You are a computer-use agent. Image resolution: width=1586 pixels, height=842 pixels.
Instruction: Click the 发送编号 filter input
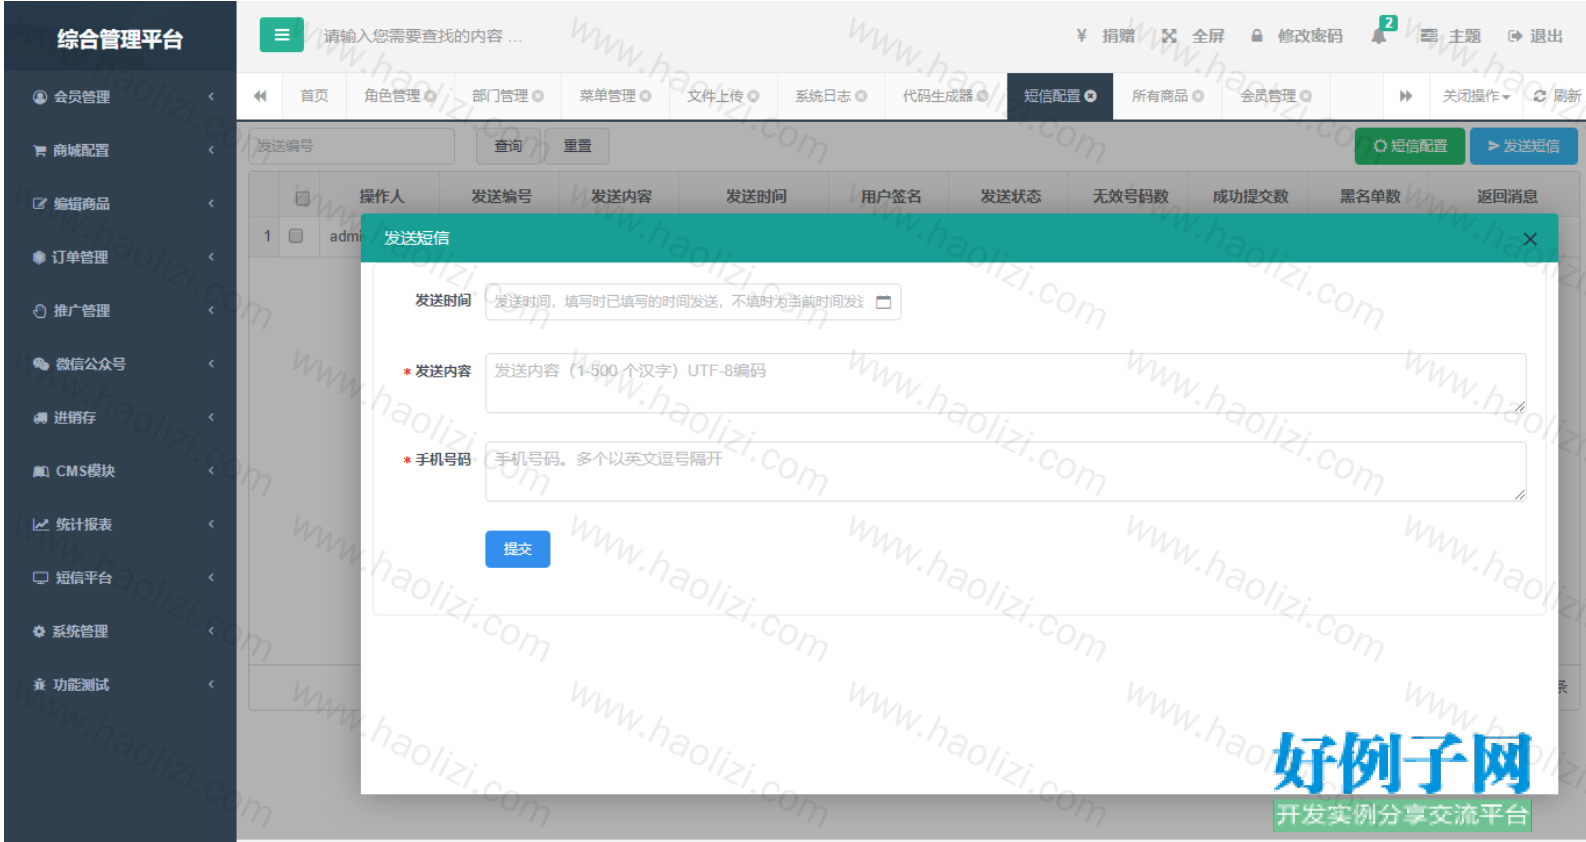[351, 146]
